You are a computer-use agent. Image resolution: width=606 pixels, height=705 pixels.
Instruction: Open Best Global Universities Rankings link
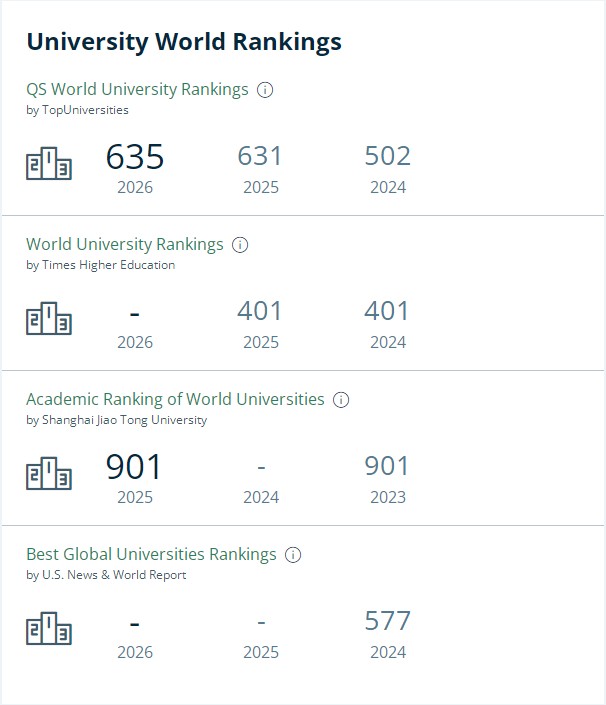(x=151, y=554)
